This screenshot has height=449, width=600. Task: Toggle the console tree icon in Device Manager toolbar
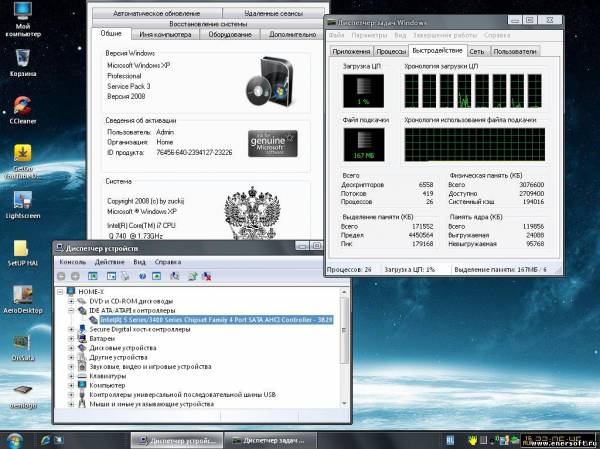(x=93, y=276)
